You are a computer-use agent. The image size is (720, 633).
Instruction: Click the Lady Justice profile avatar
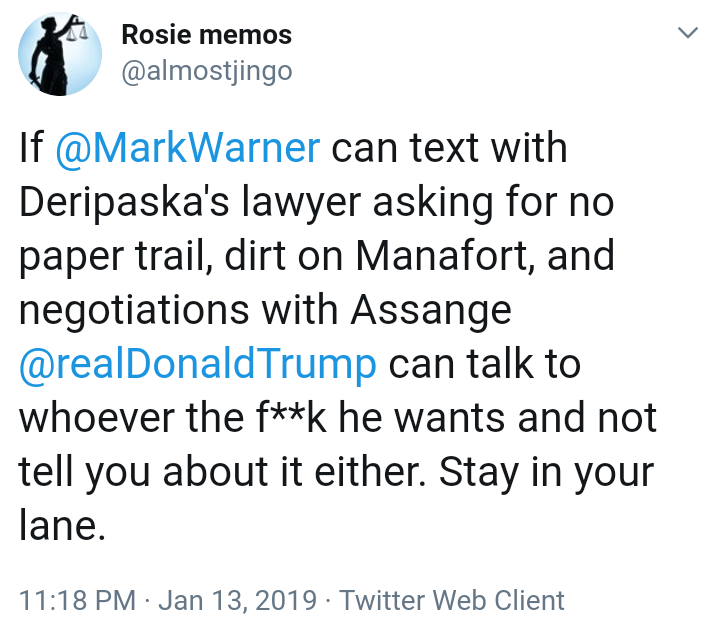(60, 54)
